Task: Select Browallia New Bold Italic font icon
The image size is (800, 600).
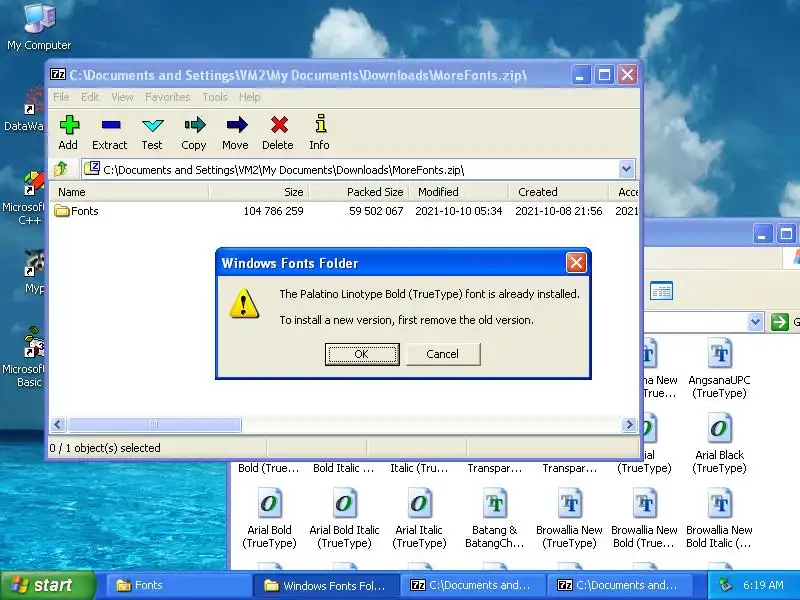Action: coord(719,518)
